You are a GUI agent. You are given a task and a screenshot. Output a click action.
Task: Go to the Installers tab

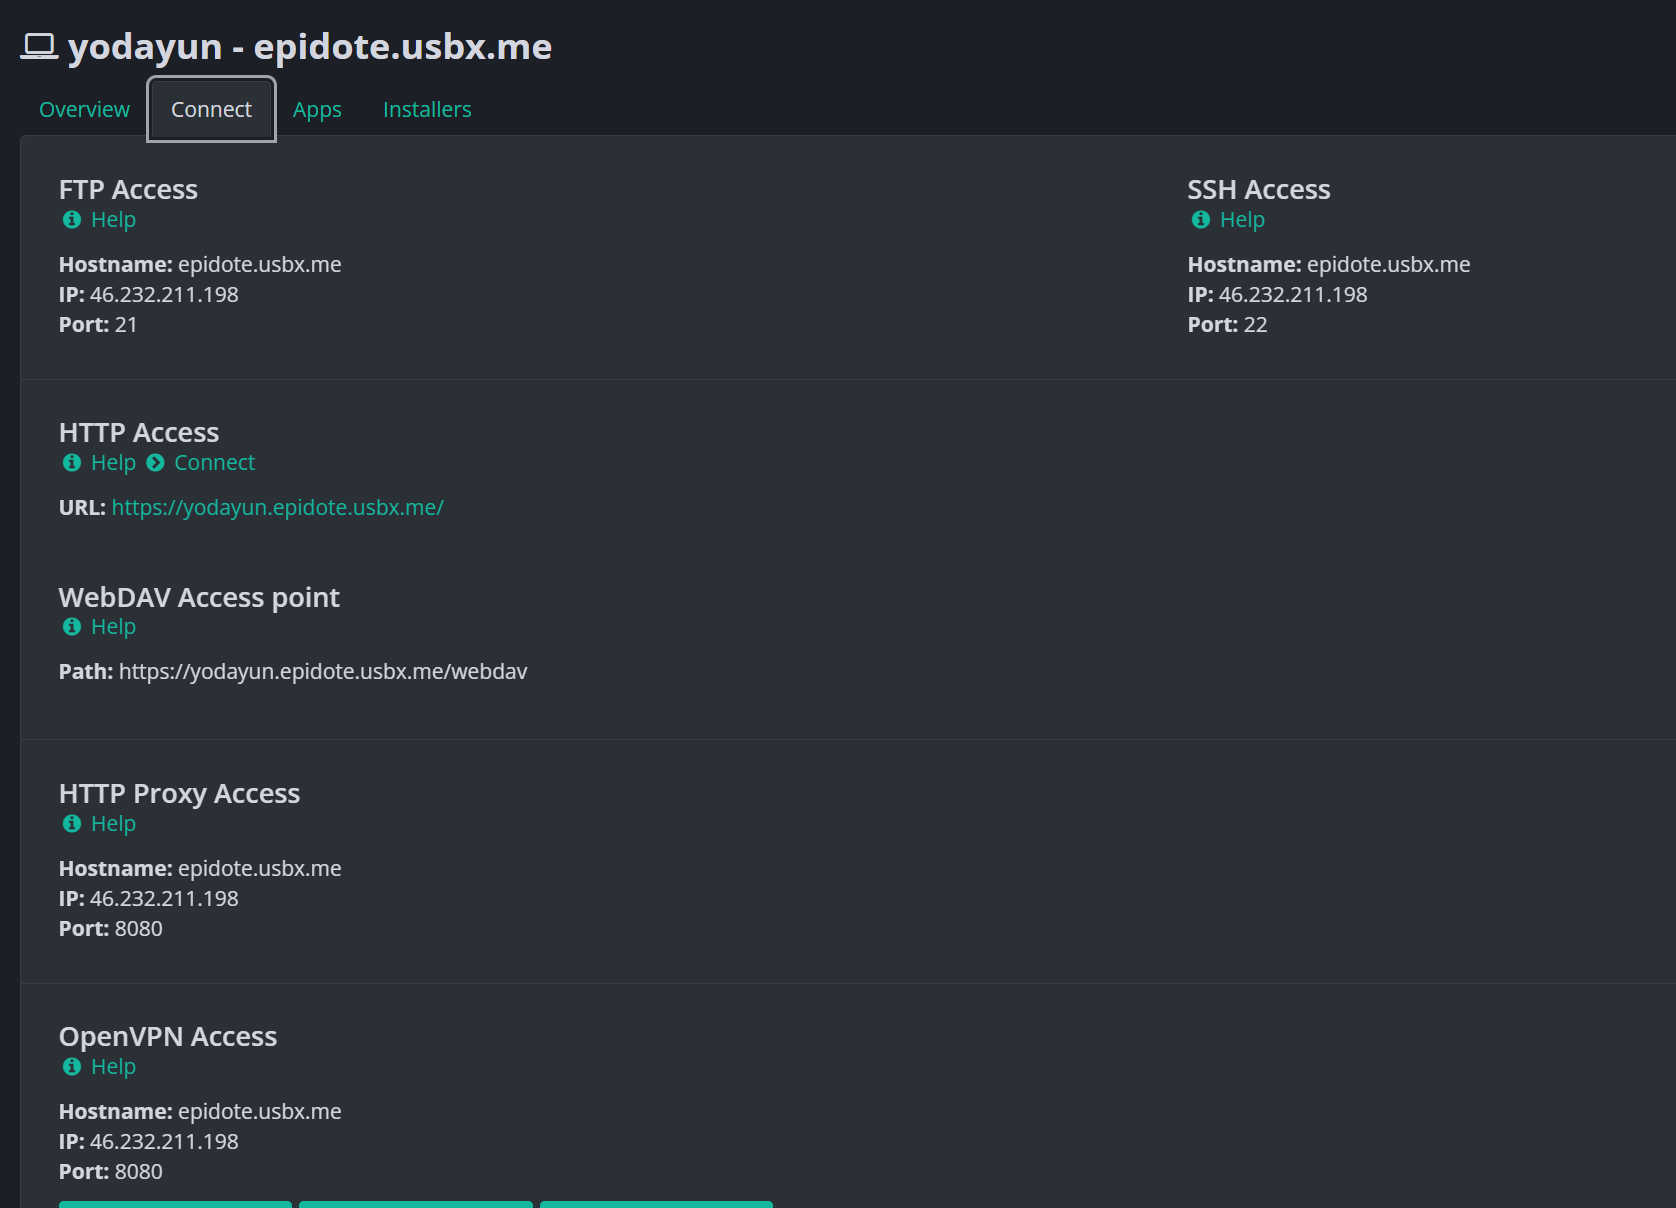coord(427,109)
